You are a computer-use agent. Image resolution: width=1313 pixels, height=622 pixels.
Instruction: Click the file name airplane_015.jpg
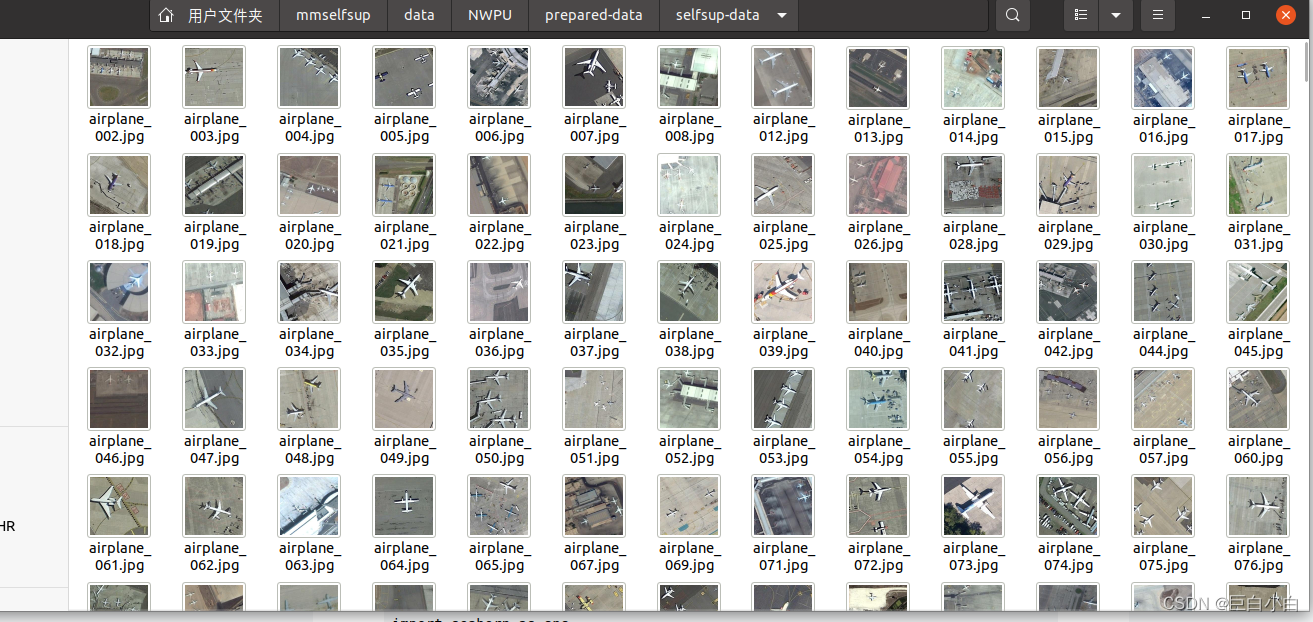(x=1068, y=128)
